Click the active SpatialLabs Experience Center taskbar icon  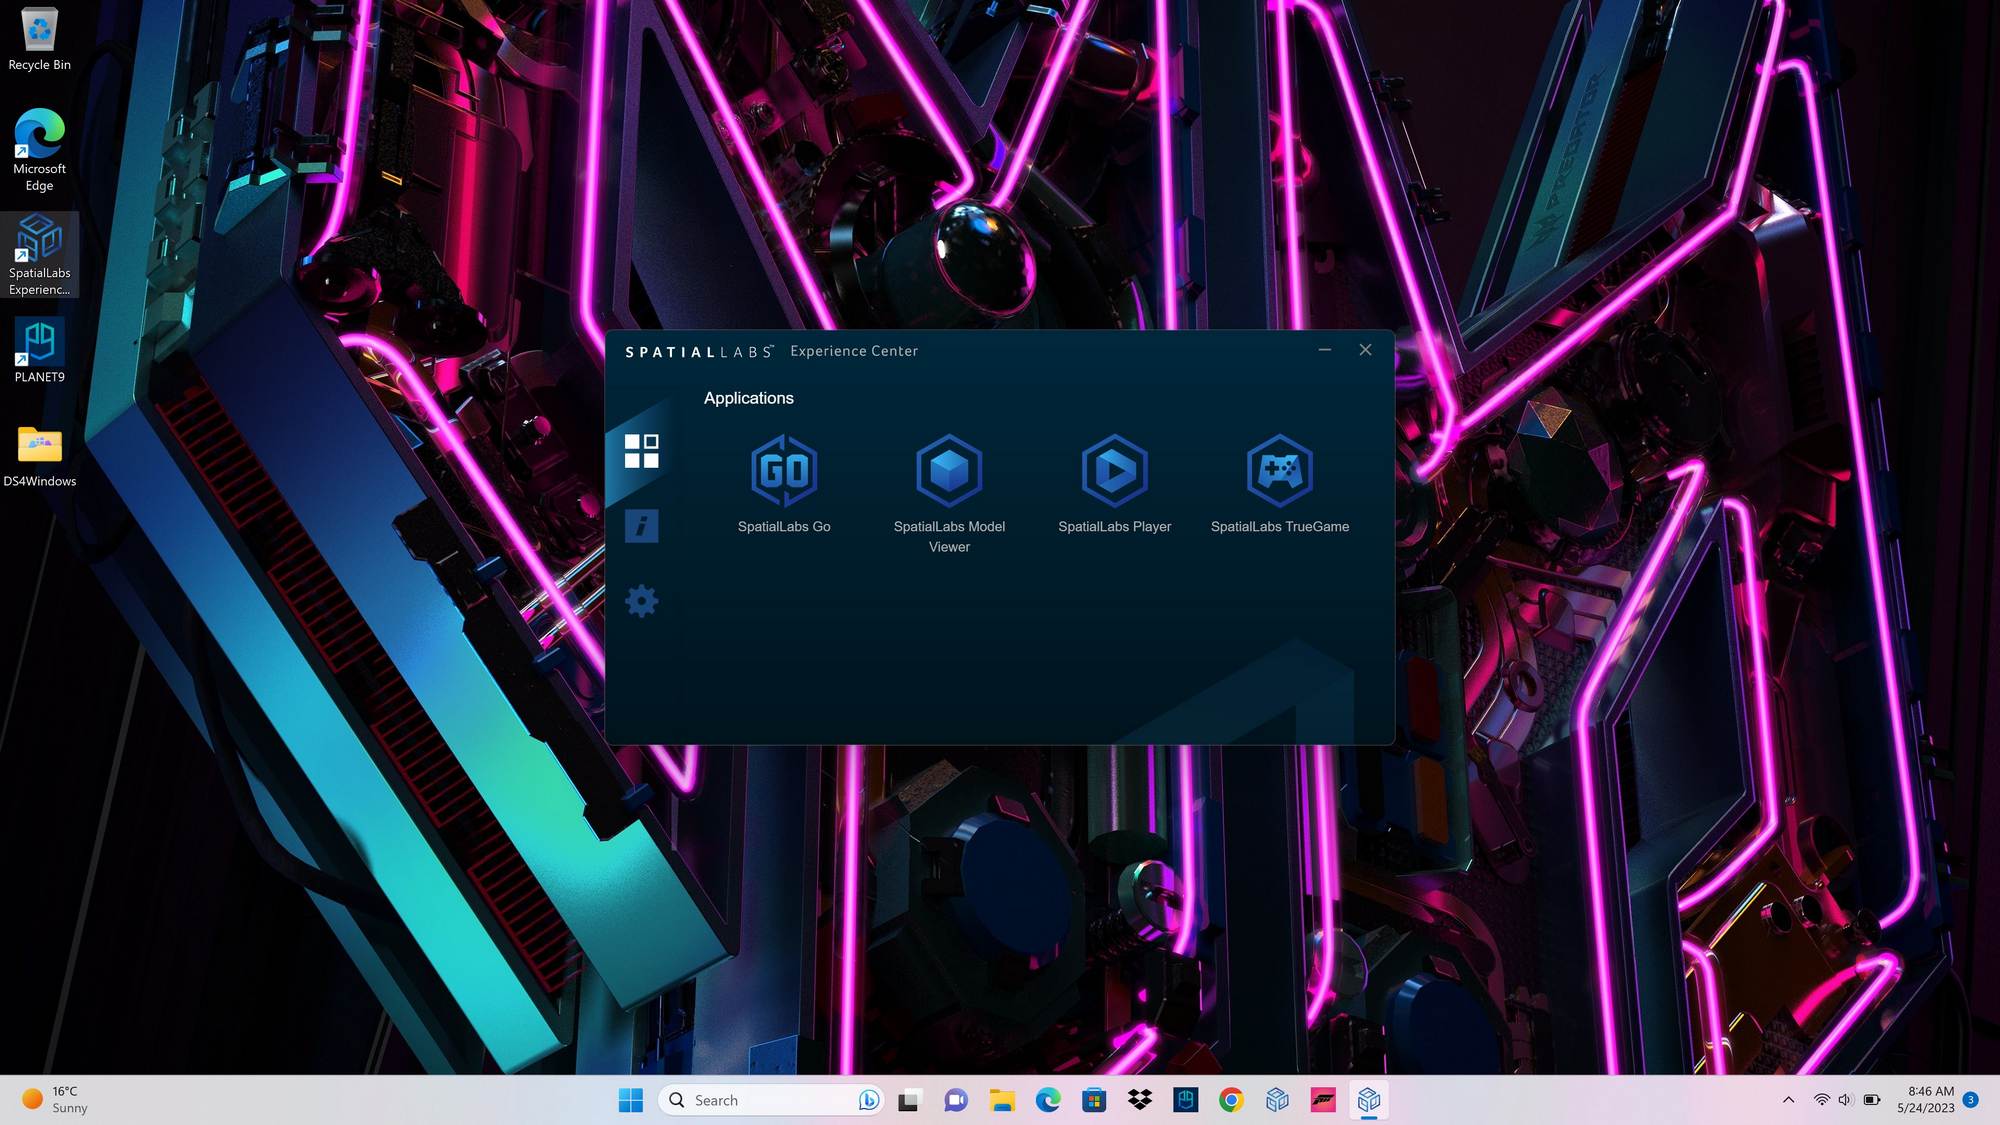[x=1369, y=1100]
